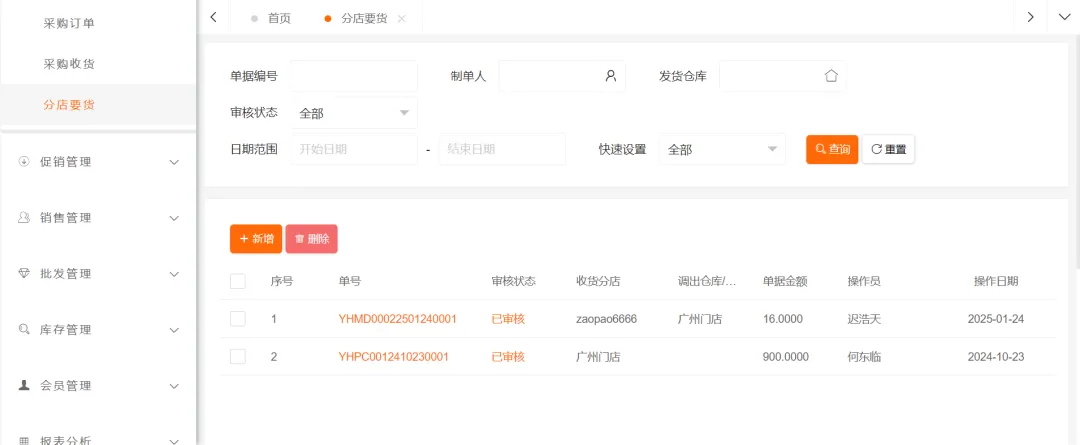This screenshot has height=445, width=1080.
Task: Click the 已审核 status in row 2
Action: tap(508, 357)
